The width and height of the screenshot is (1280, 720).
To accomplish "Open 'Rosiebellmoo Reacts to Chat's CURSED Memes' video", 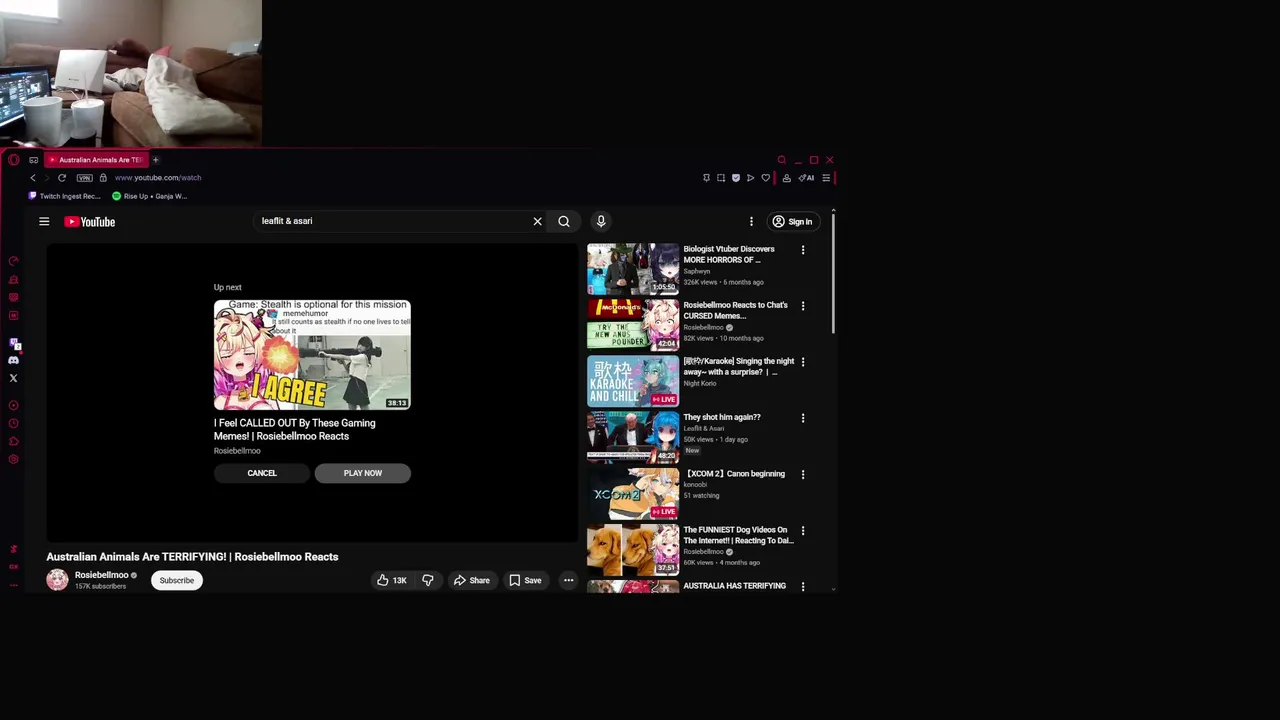I will 735,310.
